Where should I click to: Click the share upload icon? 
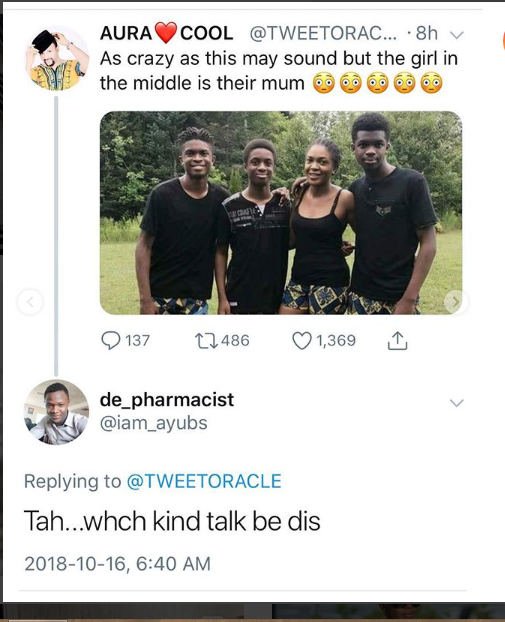(x=397, y=340)
